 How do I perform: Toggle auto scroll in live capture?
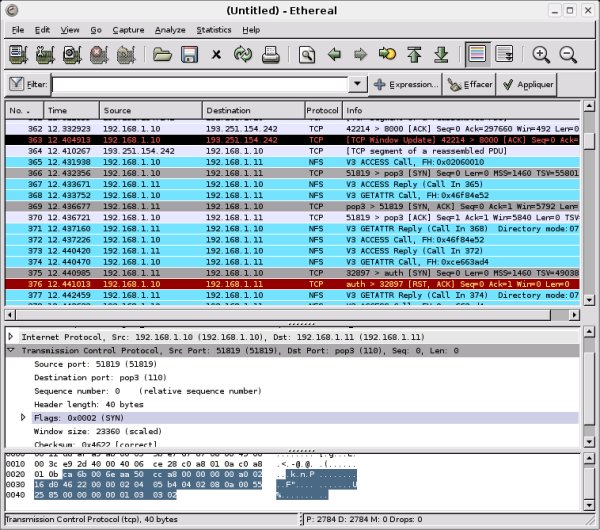504,55
